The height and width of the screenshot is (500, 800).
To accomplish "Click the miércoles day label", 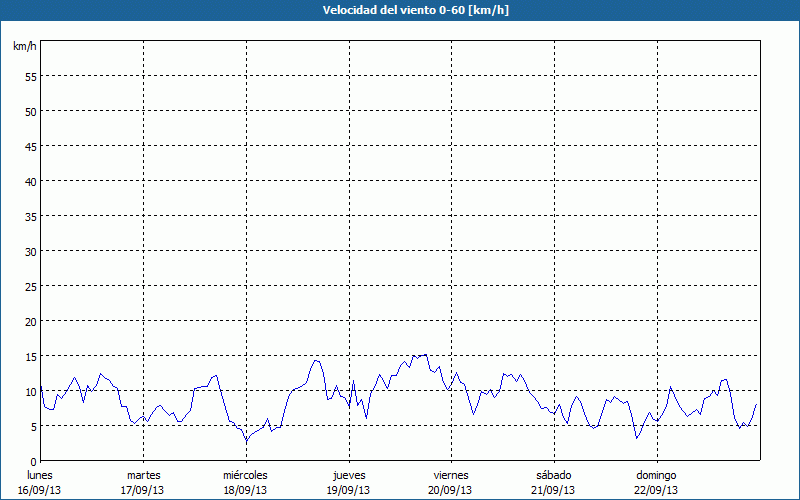I will [246, 475].
